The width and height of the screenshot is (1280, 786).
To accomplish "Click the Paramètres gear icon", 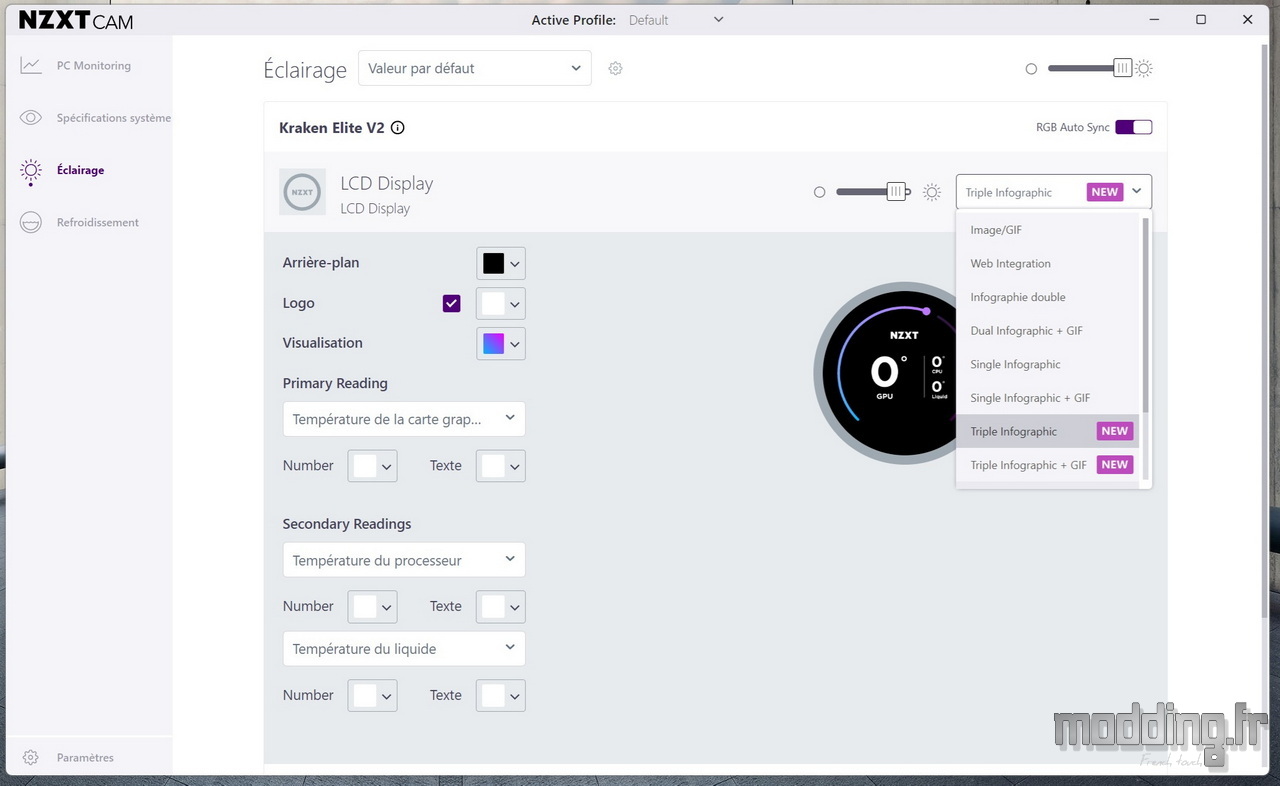I will coord(31,757).
